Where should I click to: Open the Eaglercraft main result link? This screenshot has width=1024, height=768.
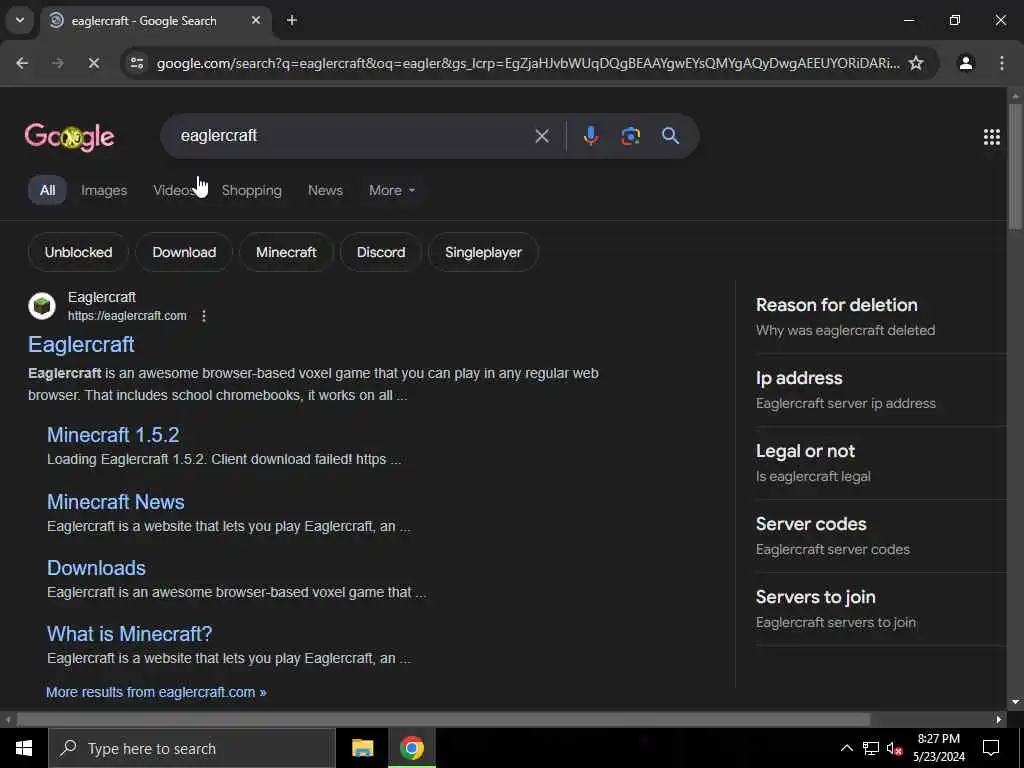pos(81,344)
